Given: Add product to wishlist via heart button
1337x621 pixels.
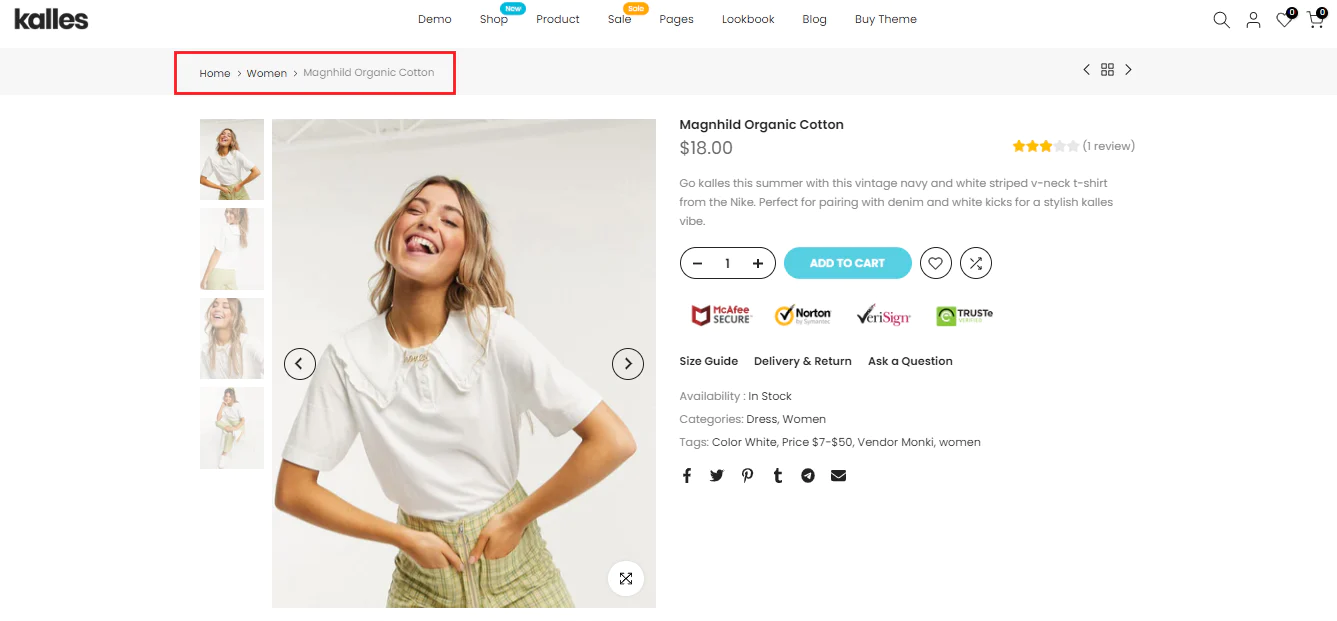Looking at the screenshot, I should (935, 263).
